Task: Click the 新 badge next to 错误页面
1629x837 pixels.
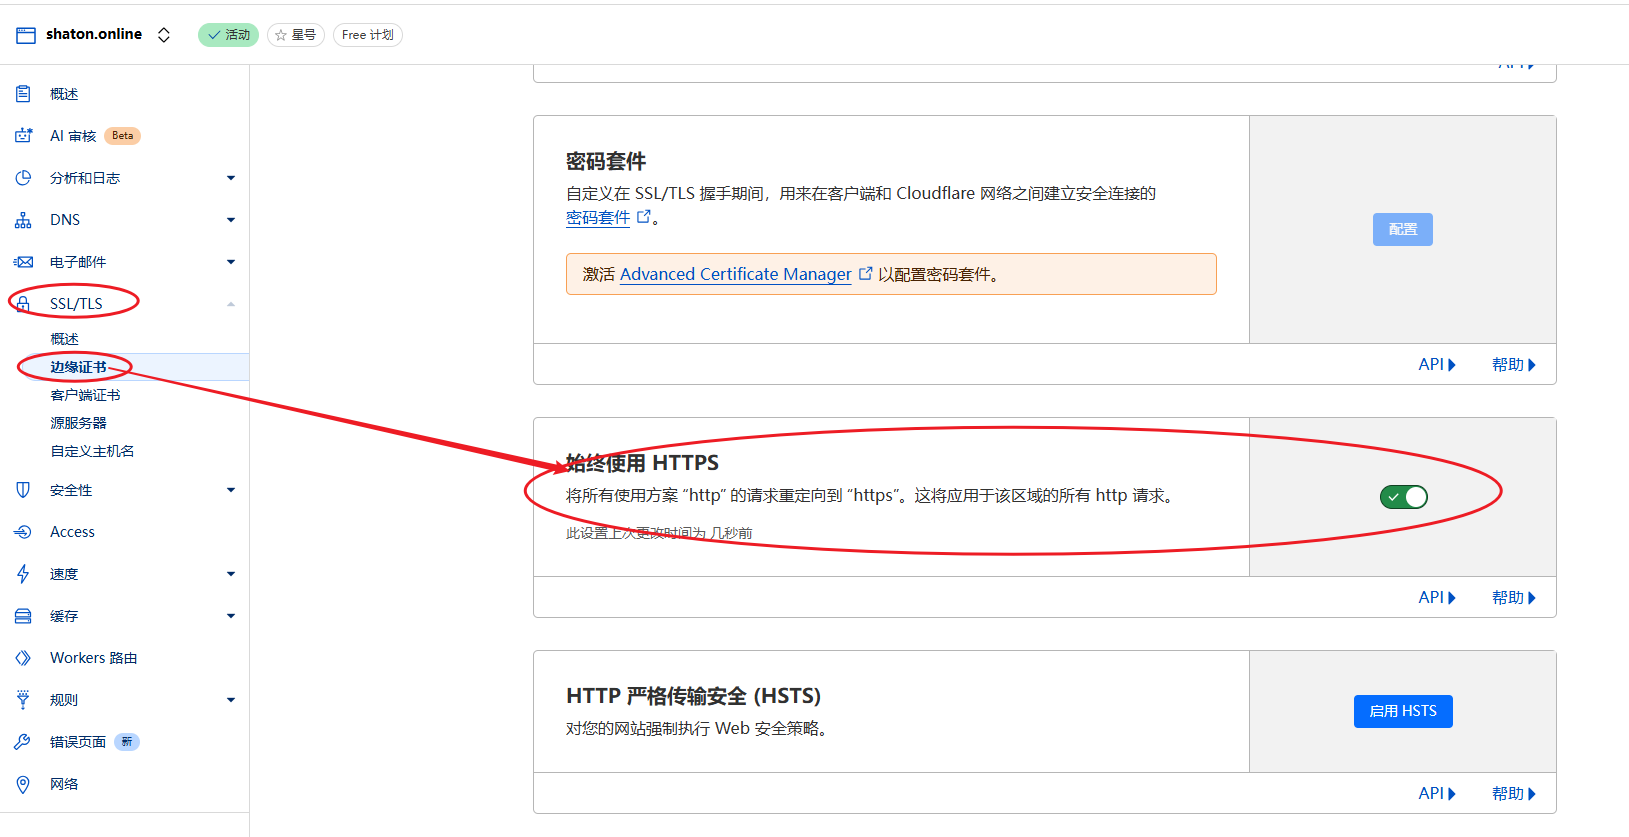Action: pyautogui.click(x=127, y=742)
